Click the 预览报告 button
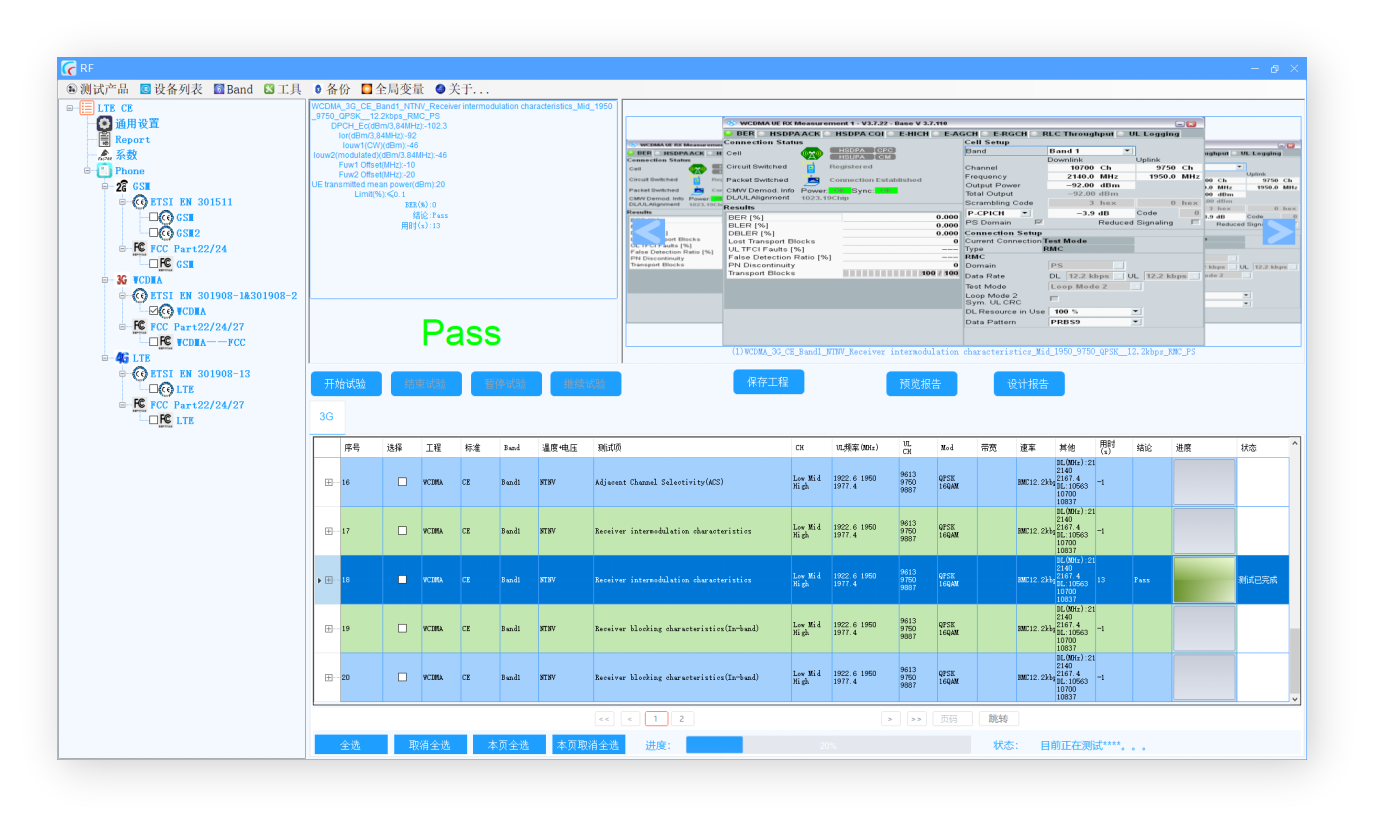 pyautogui.click(x=921, y=384)
